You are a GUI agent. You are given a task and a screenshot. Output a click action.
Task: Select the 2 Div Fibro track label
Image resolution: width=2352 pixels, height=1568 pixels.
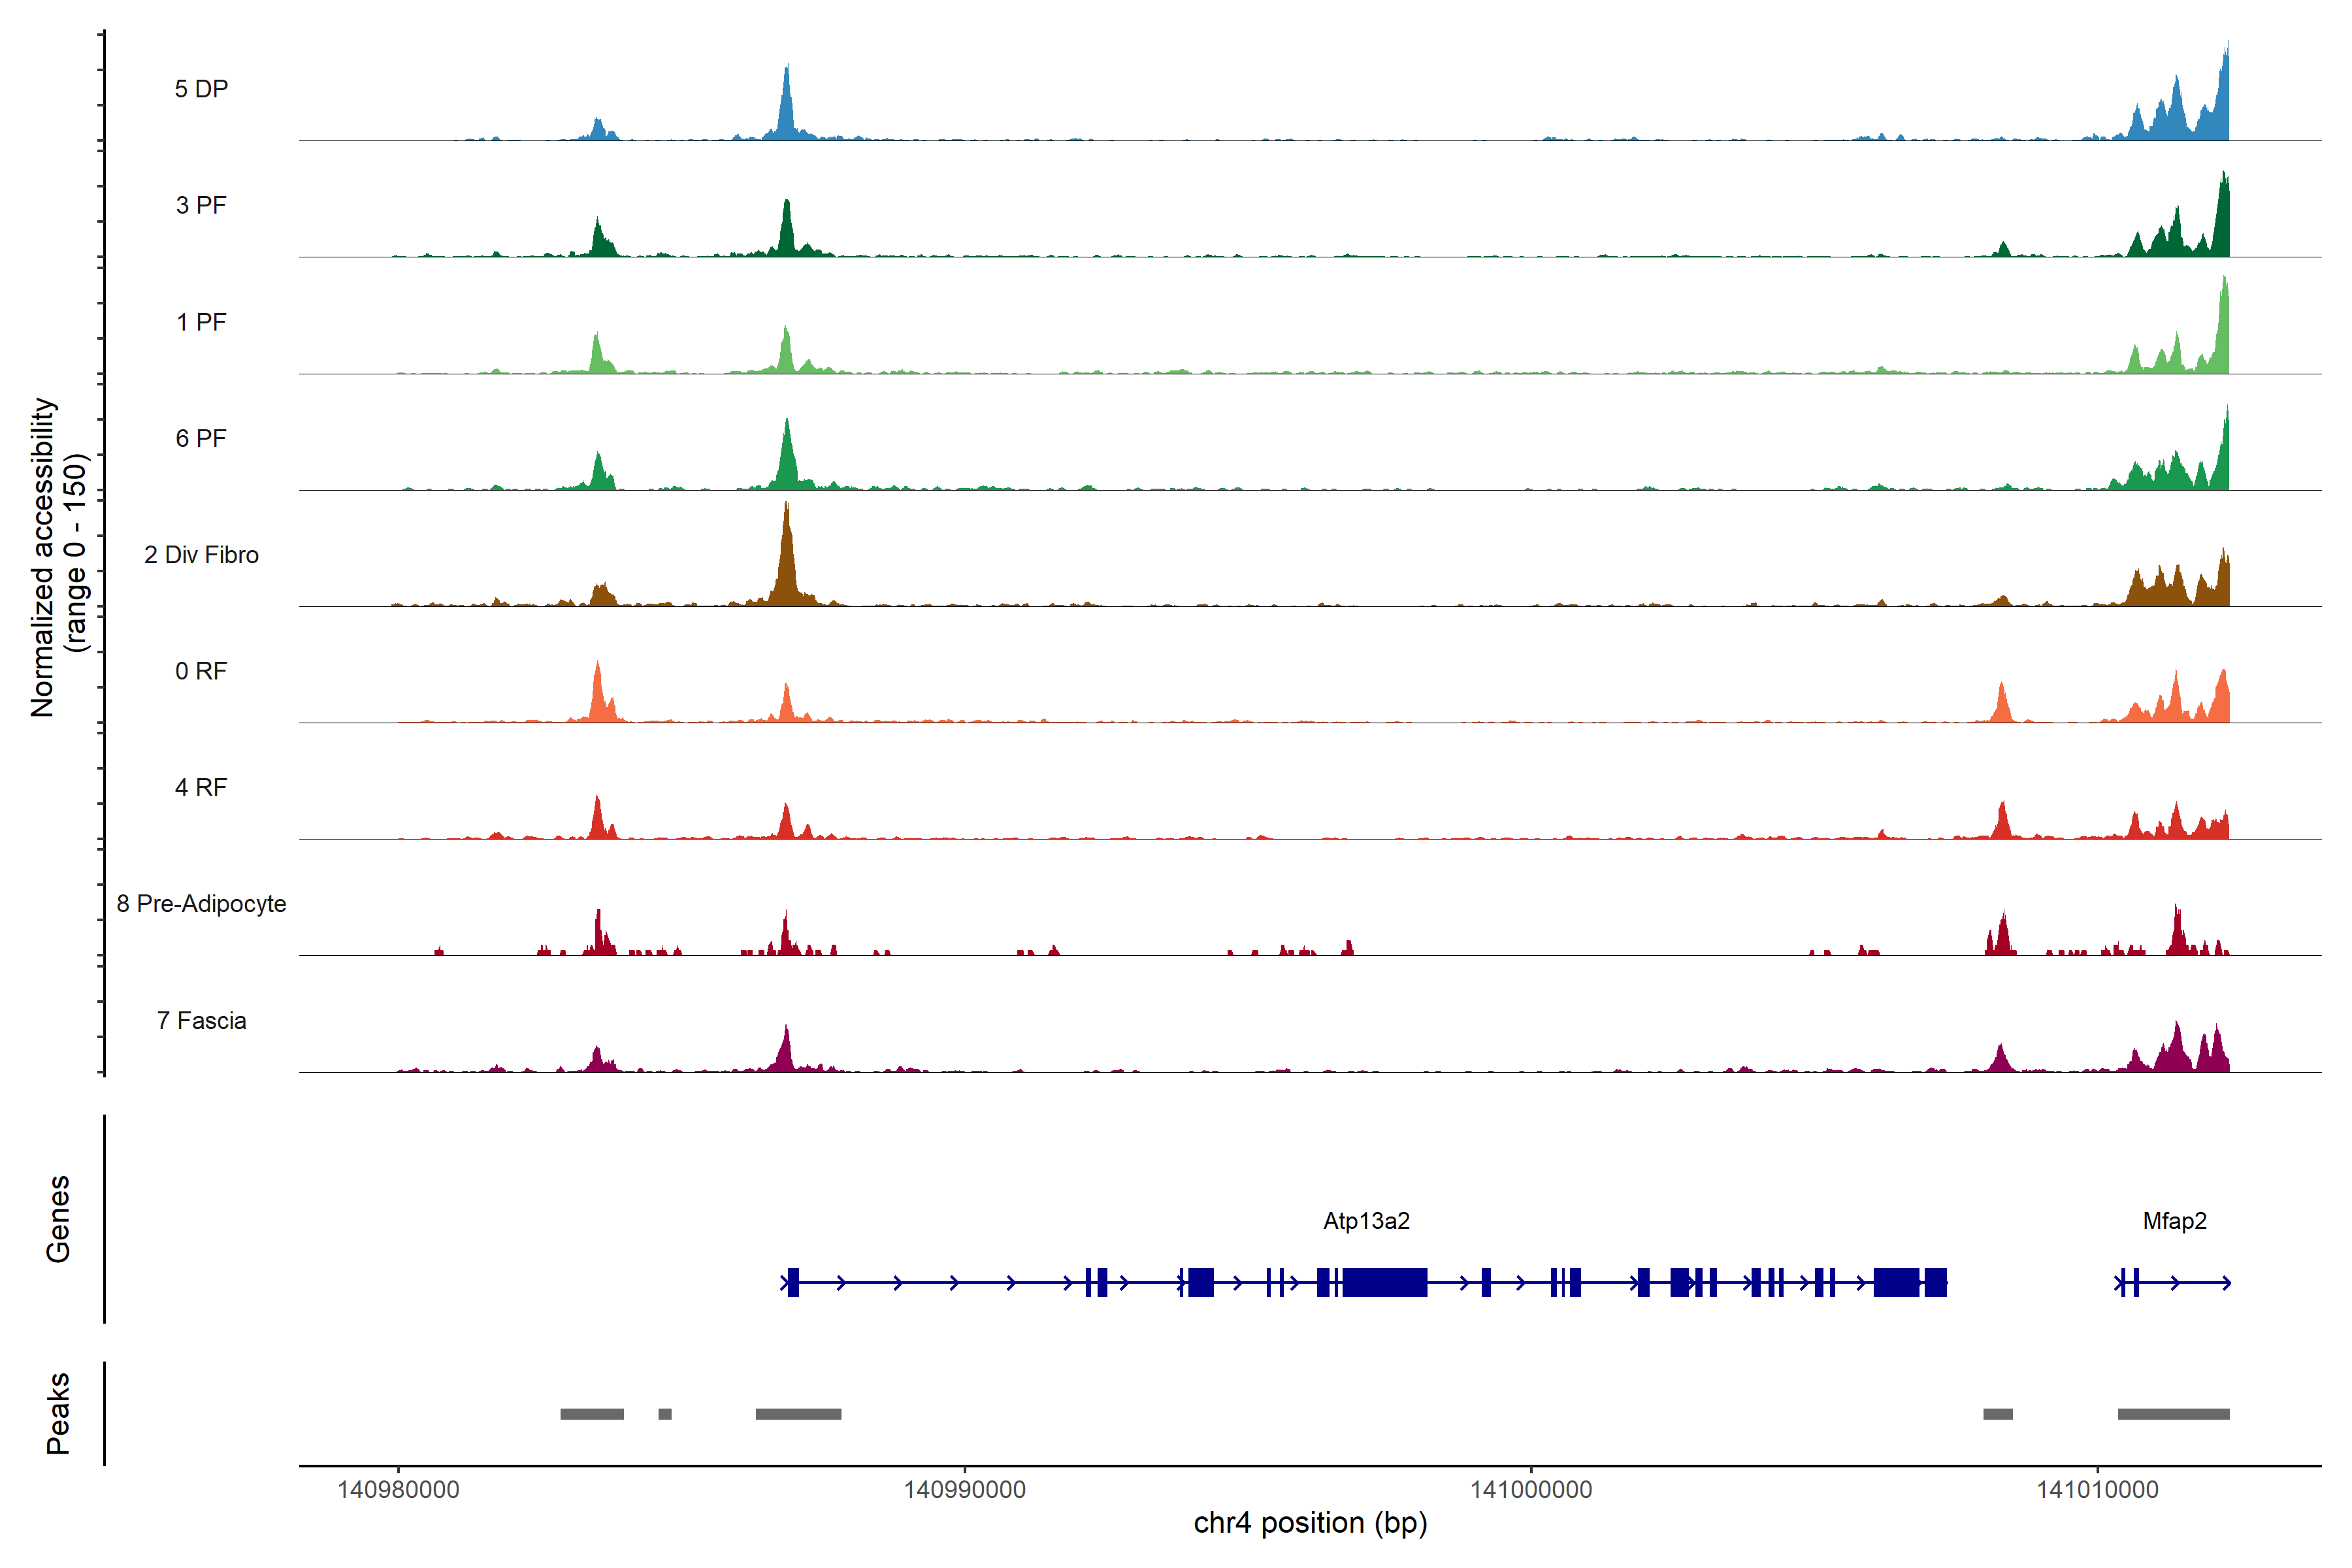[201, 555]
